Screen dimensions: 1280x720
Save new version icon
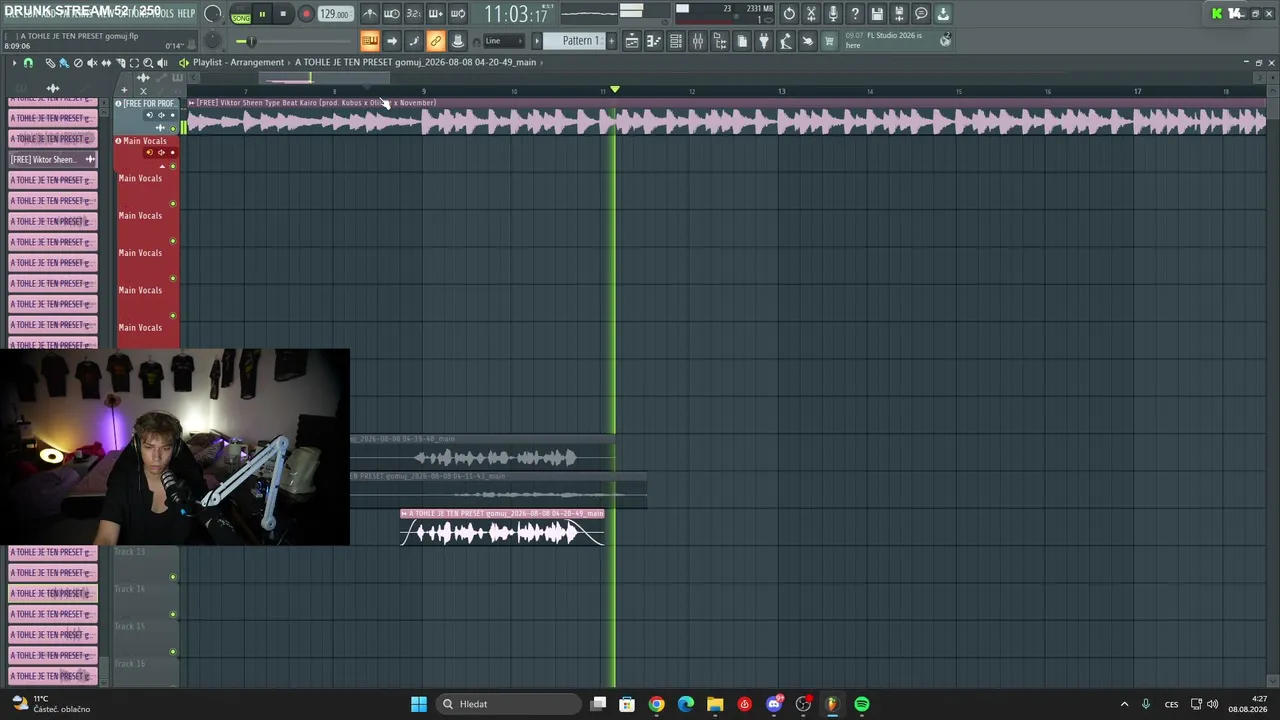pyautogui.click(x=899, y=14)
